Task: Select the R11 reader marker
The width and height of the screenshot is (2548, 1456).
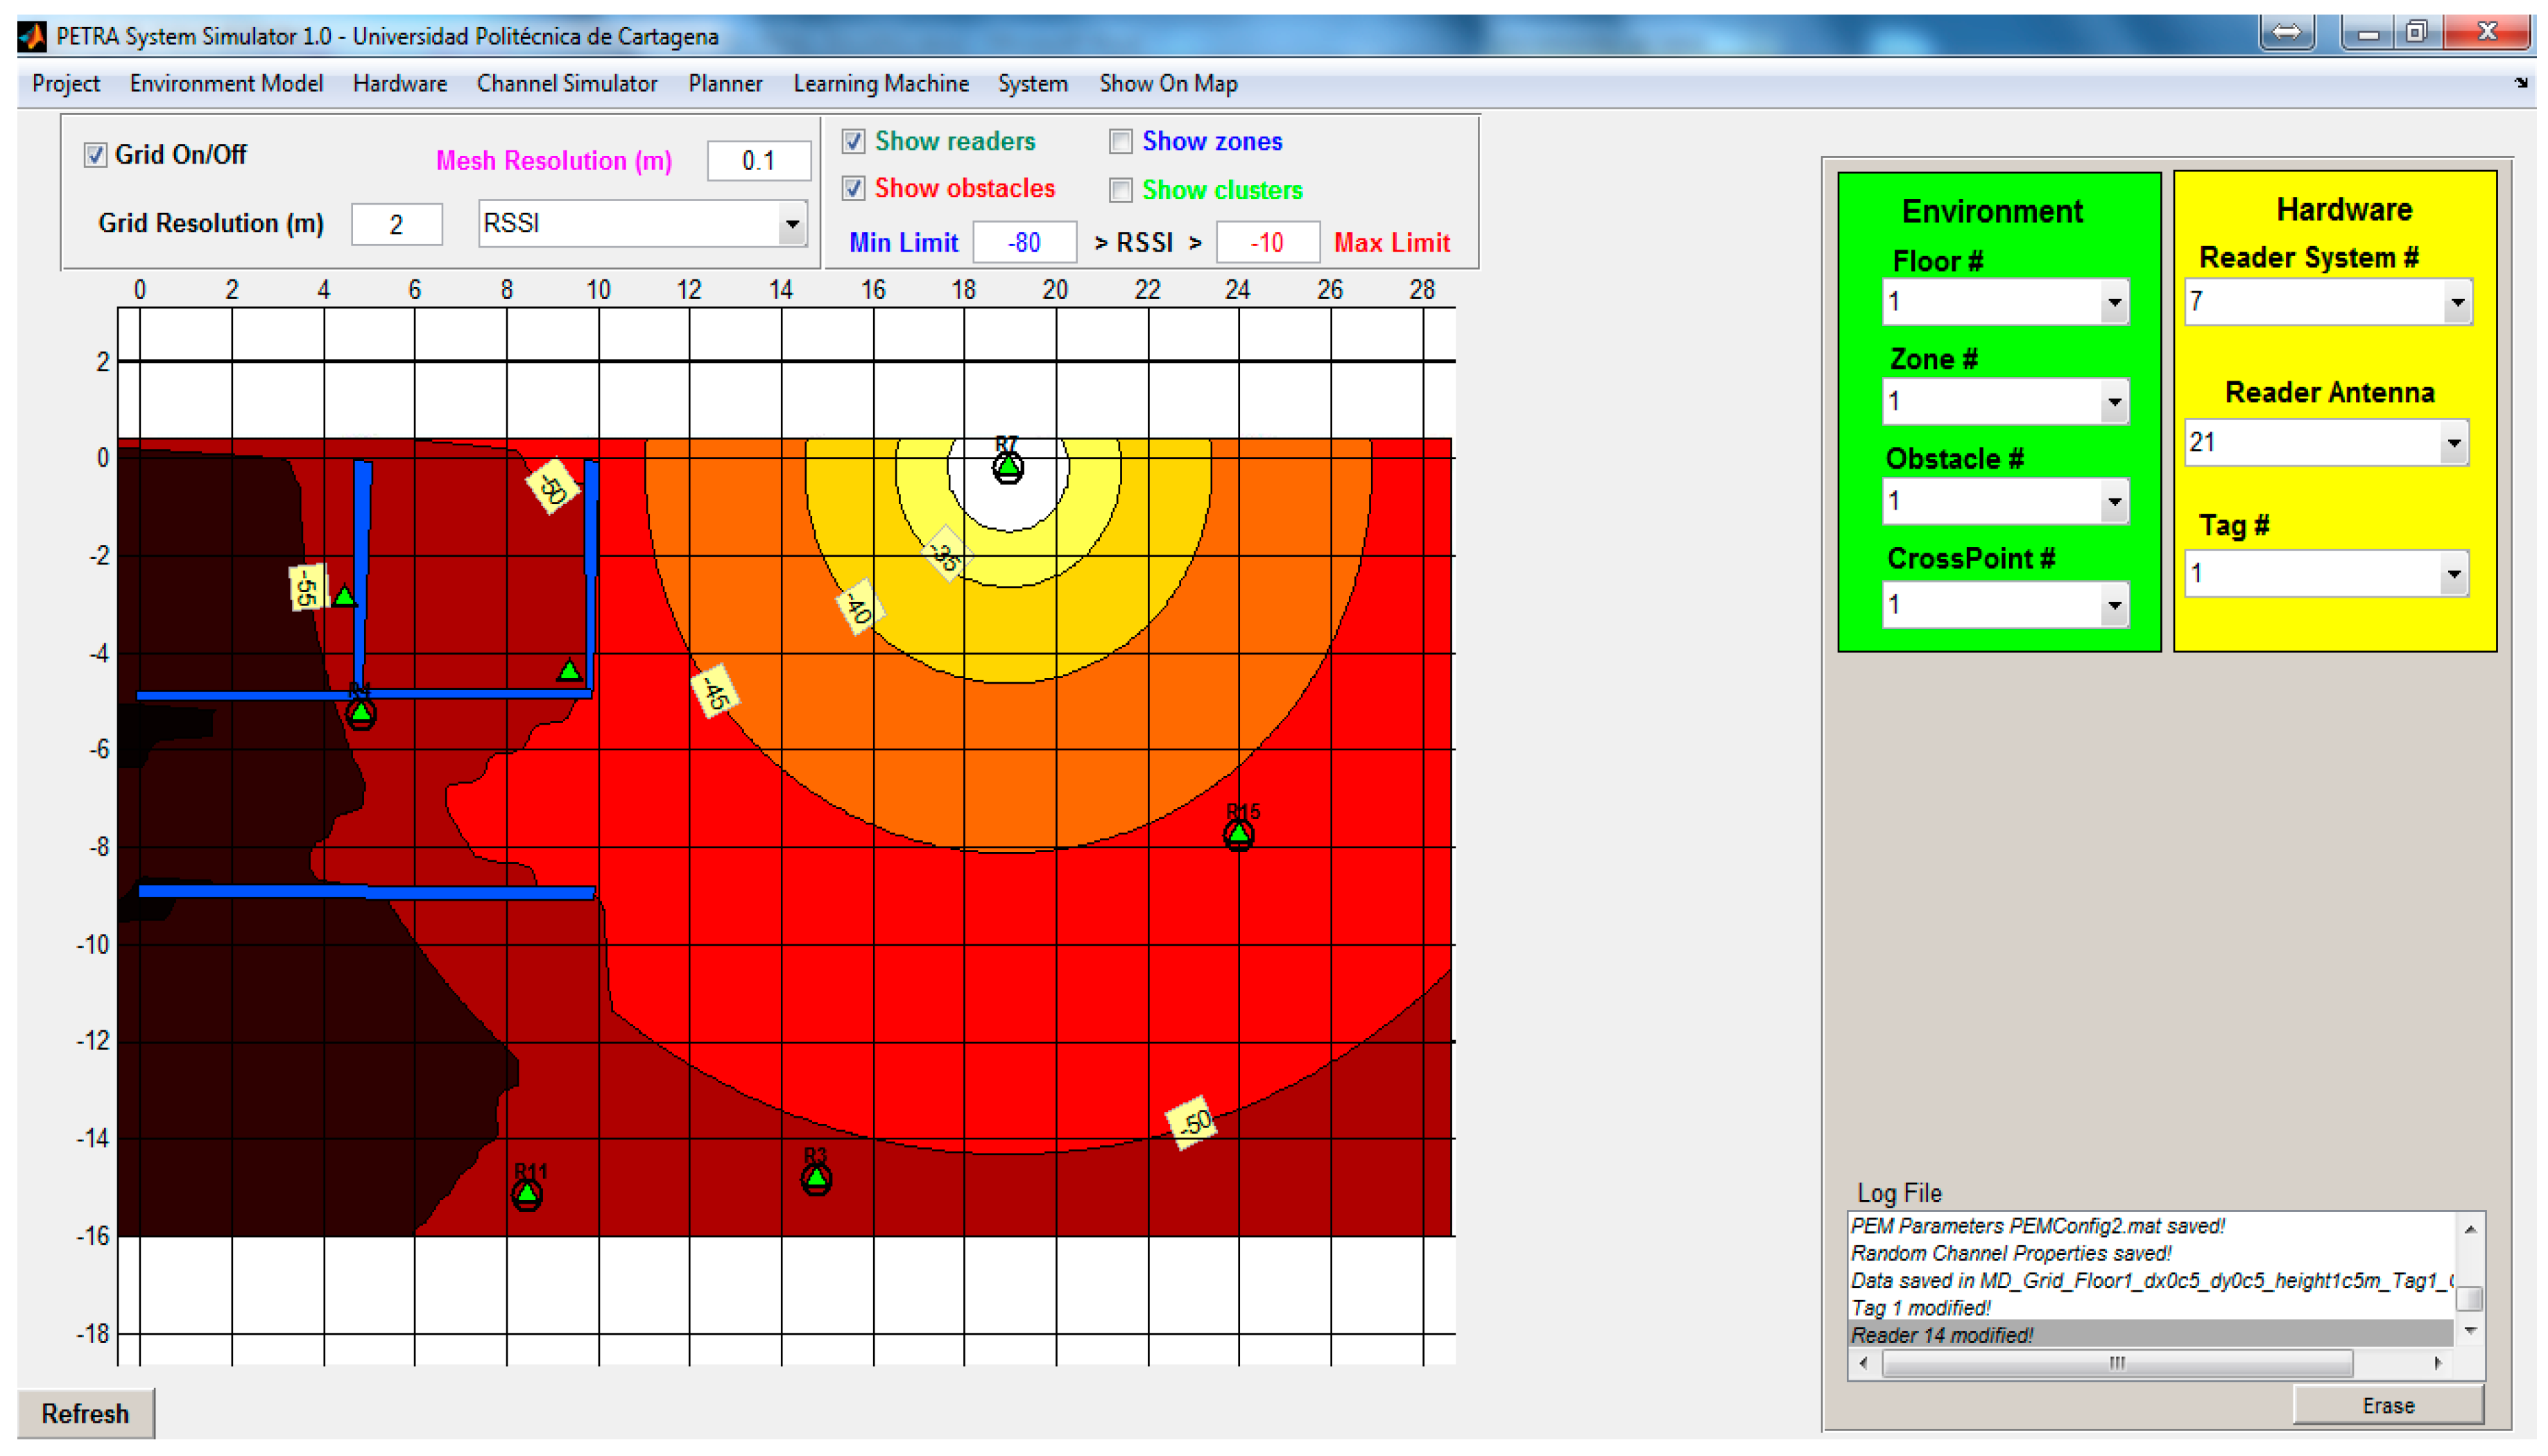Action: [x=527, y=1194]
